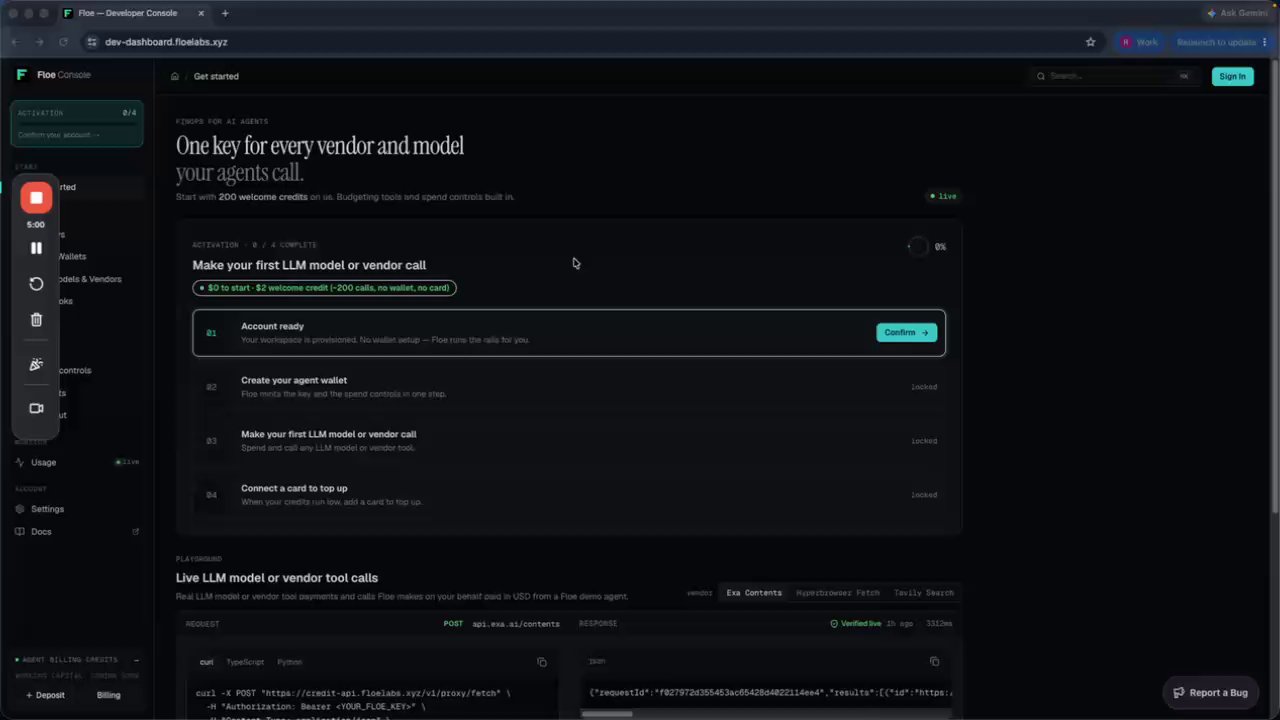Open the activation 0/4 card in sidebar
1280x720 pixels.
(x=77, y=124)
